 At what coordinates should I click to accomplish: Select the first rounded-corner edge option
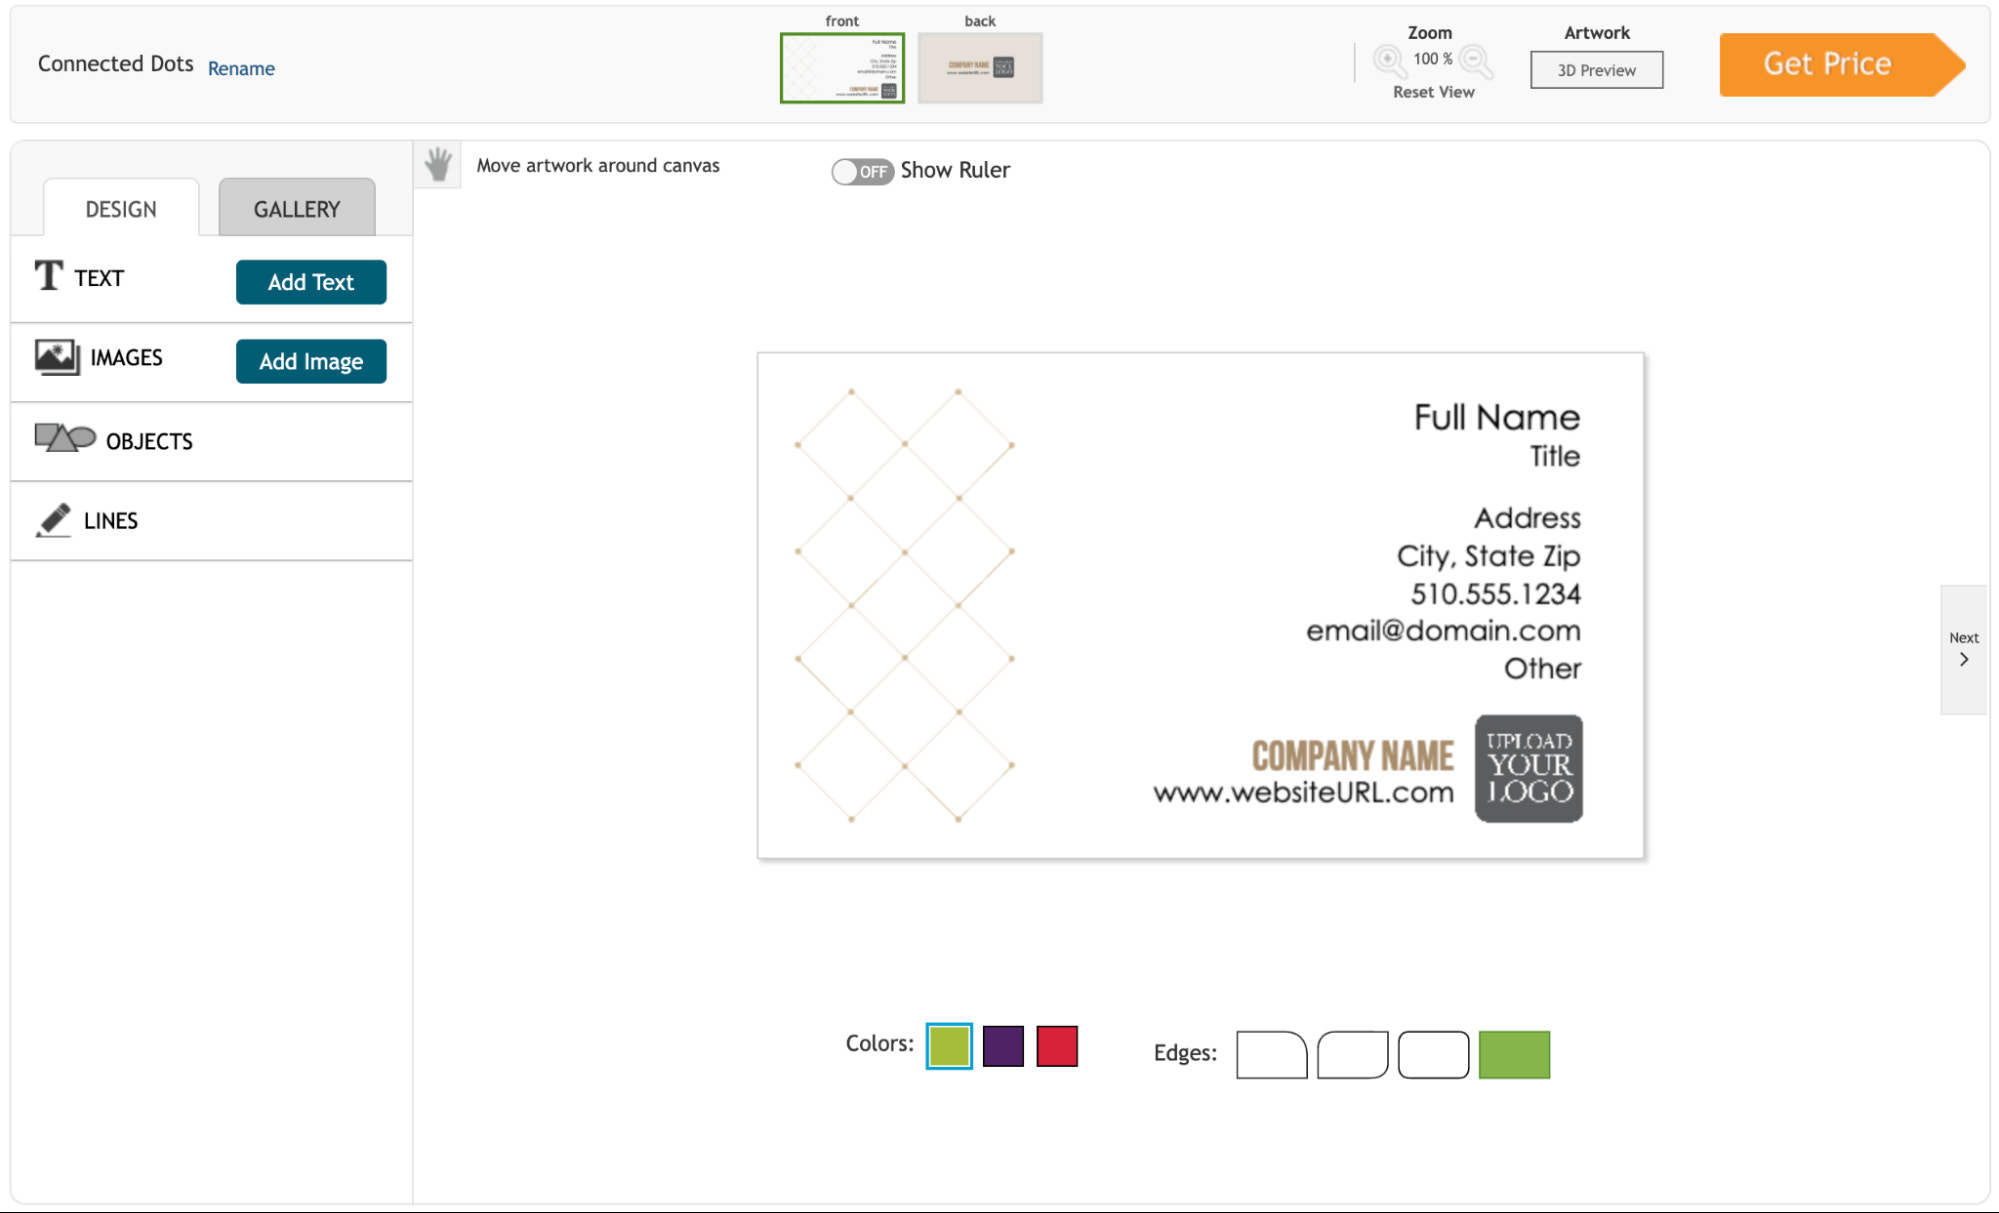click(x=1271, y=1054)
